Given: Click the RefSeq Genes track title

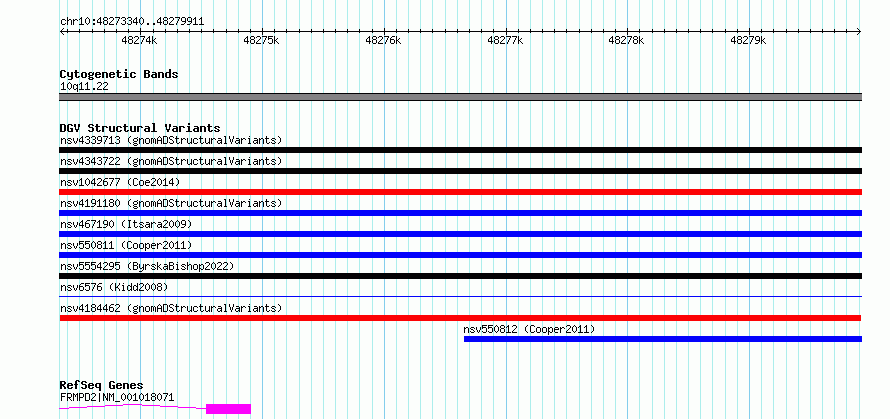Looking at the screenshot, I should pyautogui.click(x=101, y=386).
